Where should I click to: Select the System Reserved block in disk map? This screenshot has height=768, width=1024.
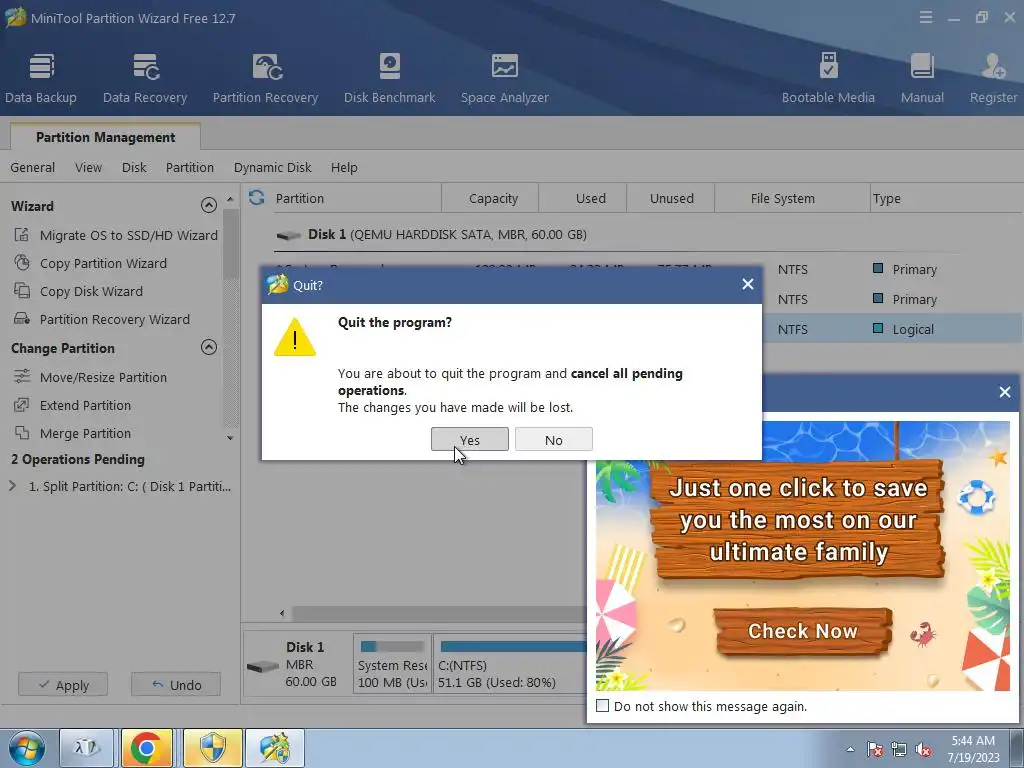point(392,664)
